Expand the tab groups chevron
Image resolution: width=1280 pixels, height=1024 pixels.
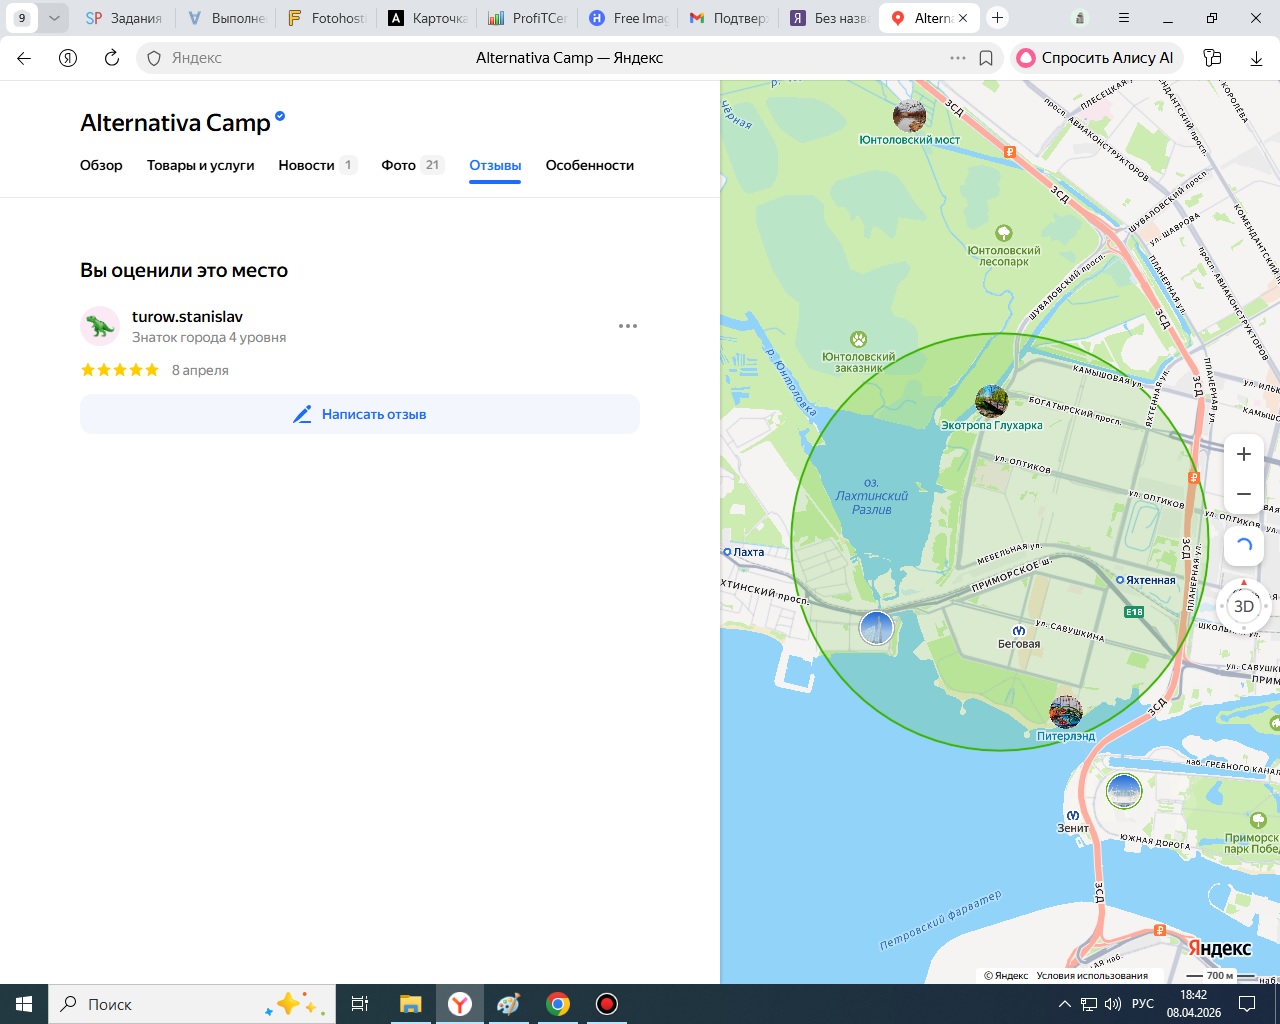pyautogui.click(x=54, y=18)
